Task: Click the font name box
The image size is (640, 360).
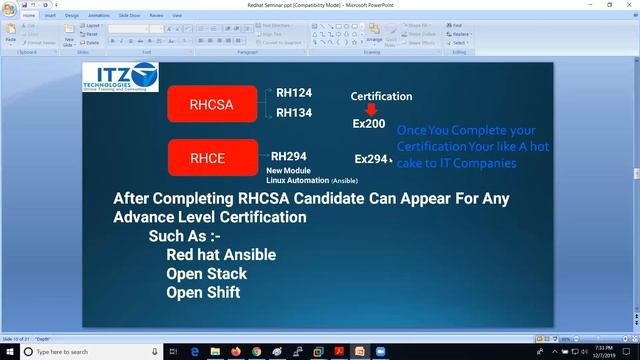Action: (x=128, y=29)
